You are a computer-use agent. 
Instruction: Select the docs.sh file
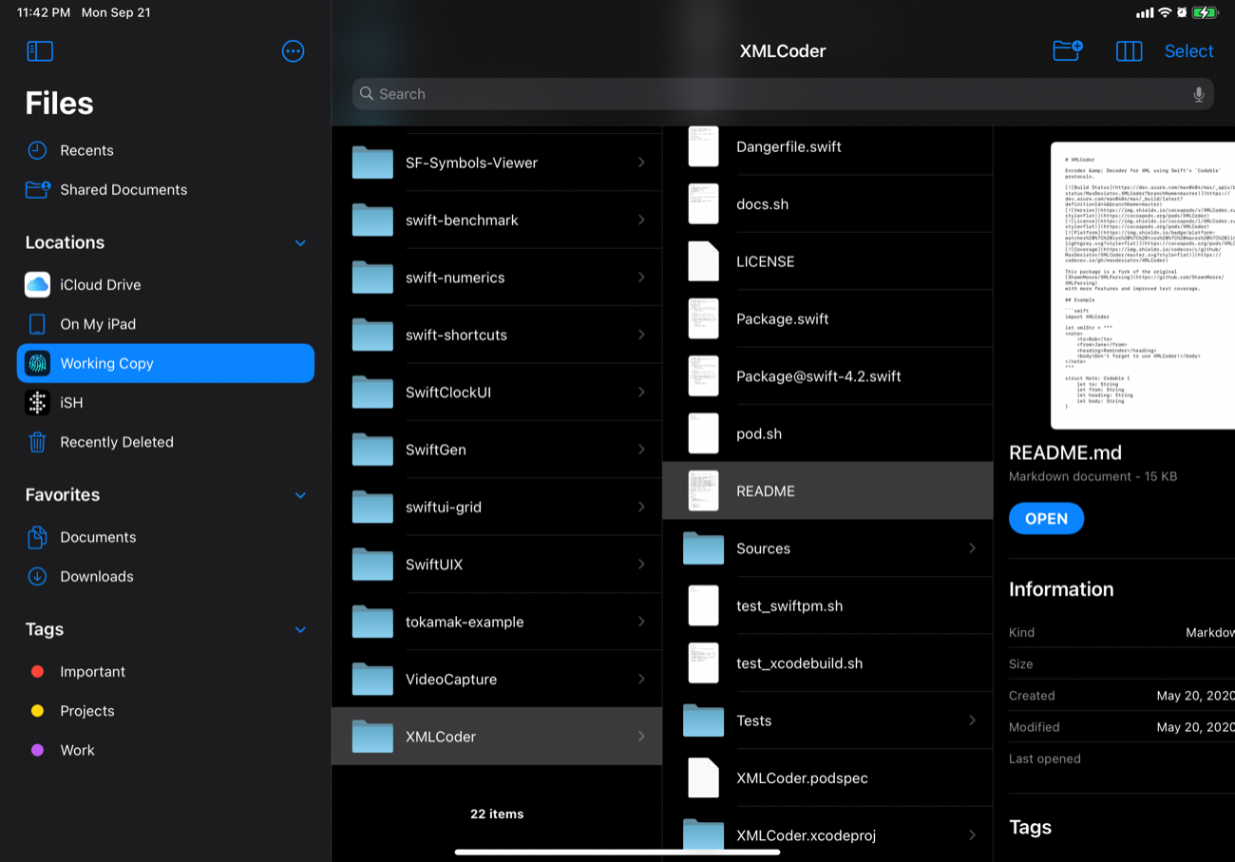coord(828,204)
